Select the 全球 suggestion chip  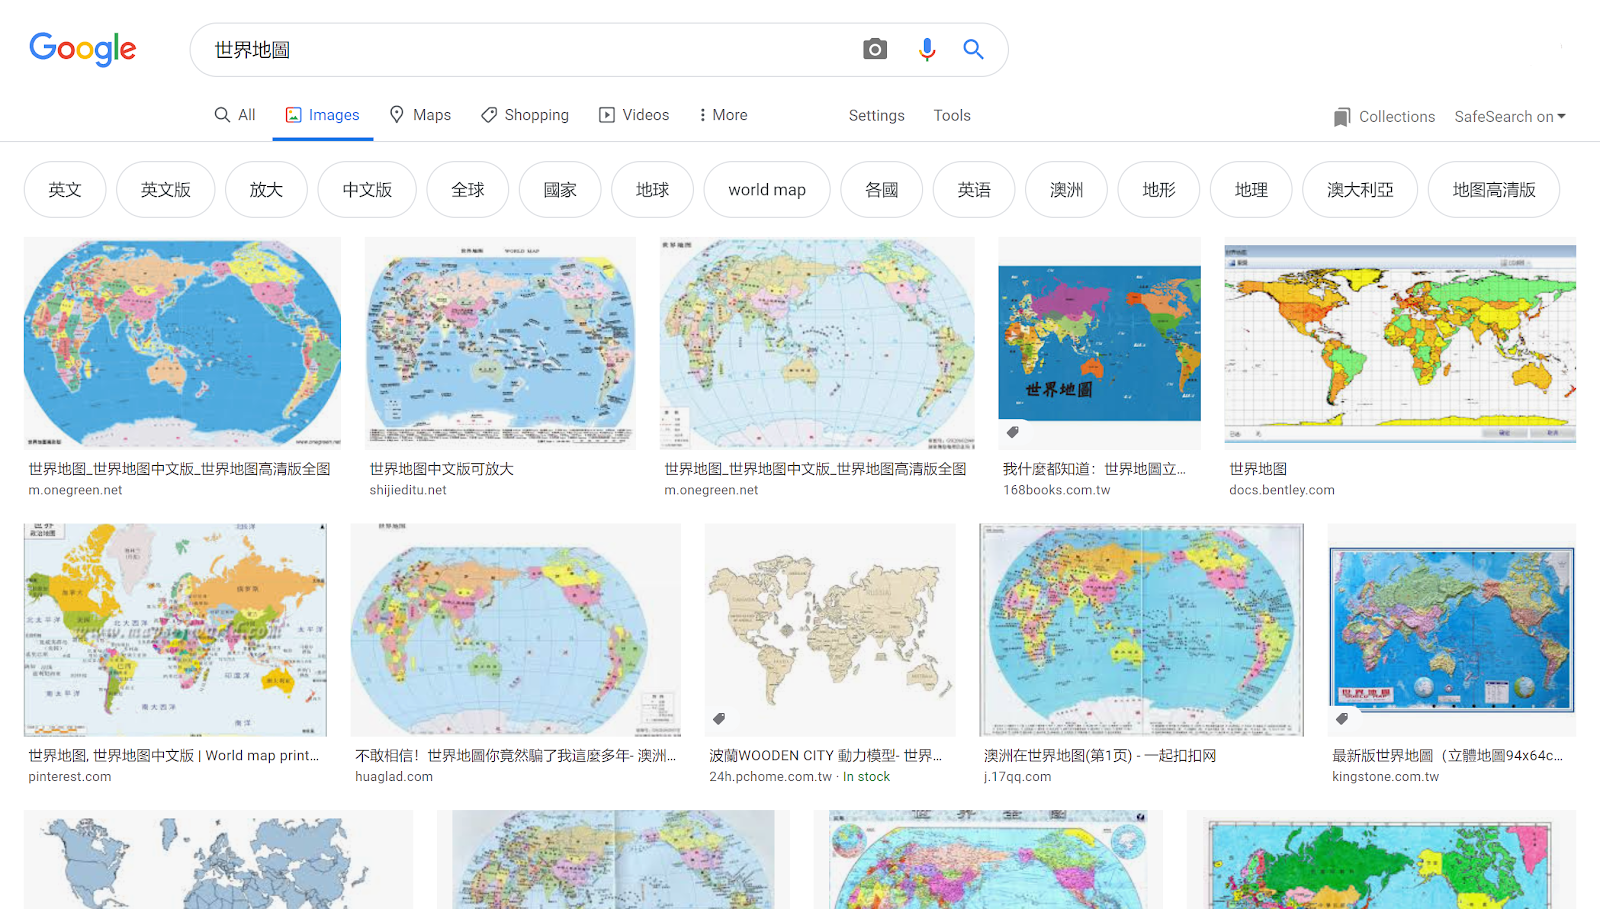(468, 190)
